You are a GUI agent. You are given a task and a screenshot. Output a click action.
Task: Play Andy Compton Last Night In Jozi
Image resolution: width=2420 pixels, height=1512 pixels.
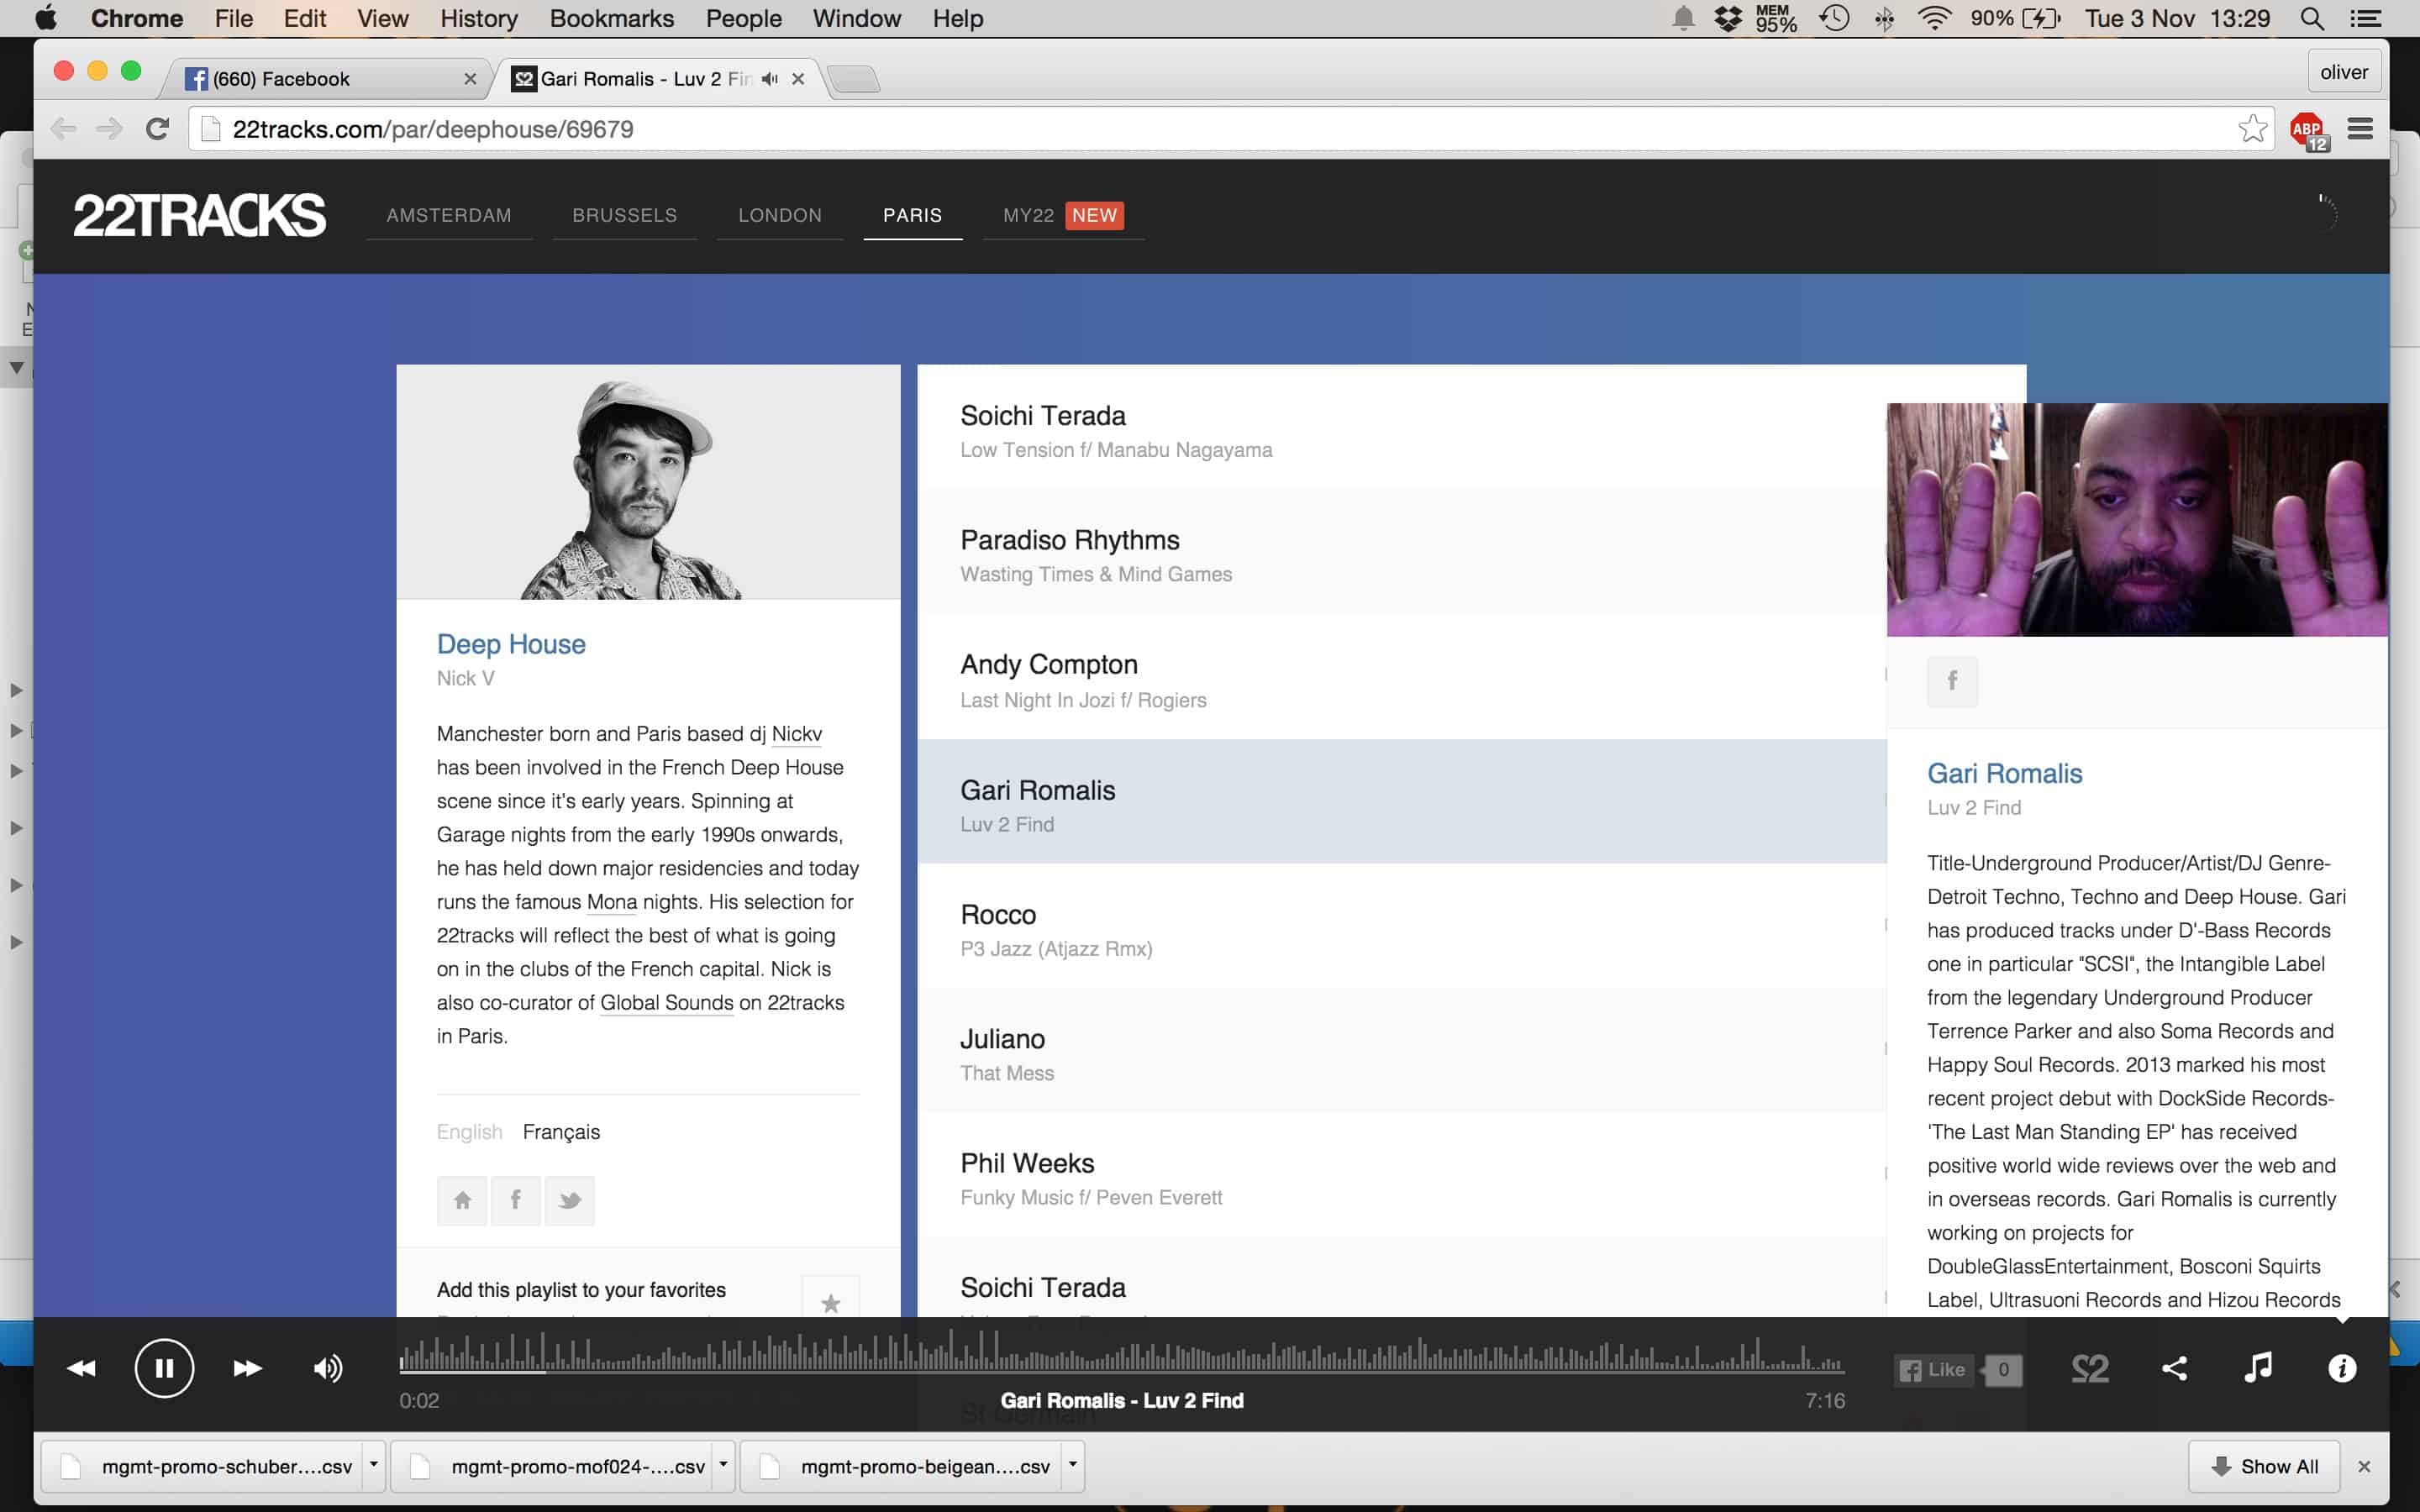(x=1401, y=679)
